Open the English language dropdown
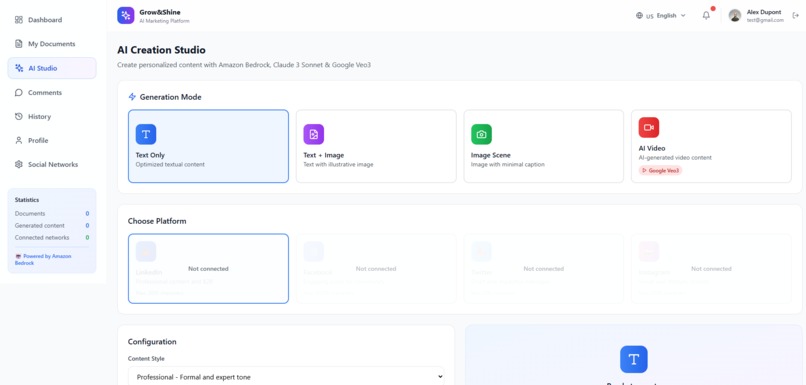 (661, 15)
